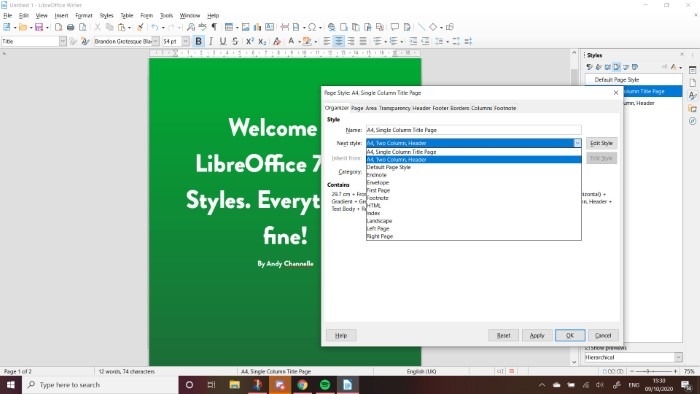The width and height of the screenshot is (700, 394).
Task: Switch to the Columns tab in dialog
Action: (482, 108)
